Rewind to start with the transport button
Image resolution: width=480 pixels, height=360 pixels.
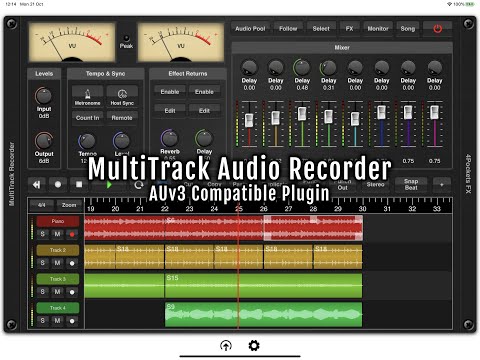[x=36, y=184]
